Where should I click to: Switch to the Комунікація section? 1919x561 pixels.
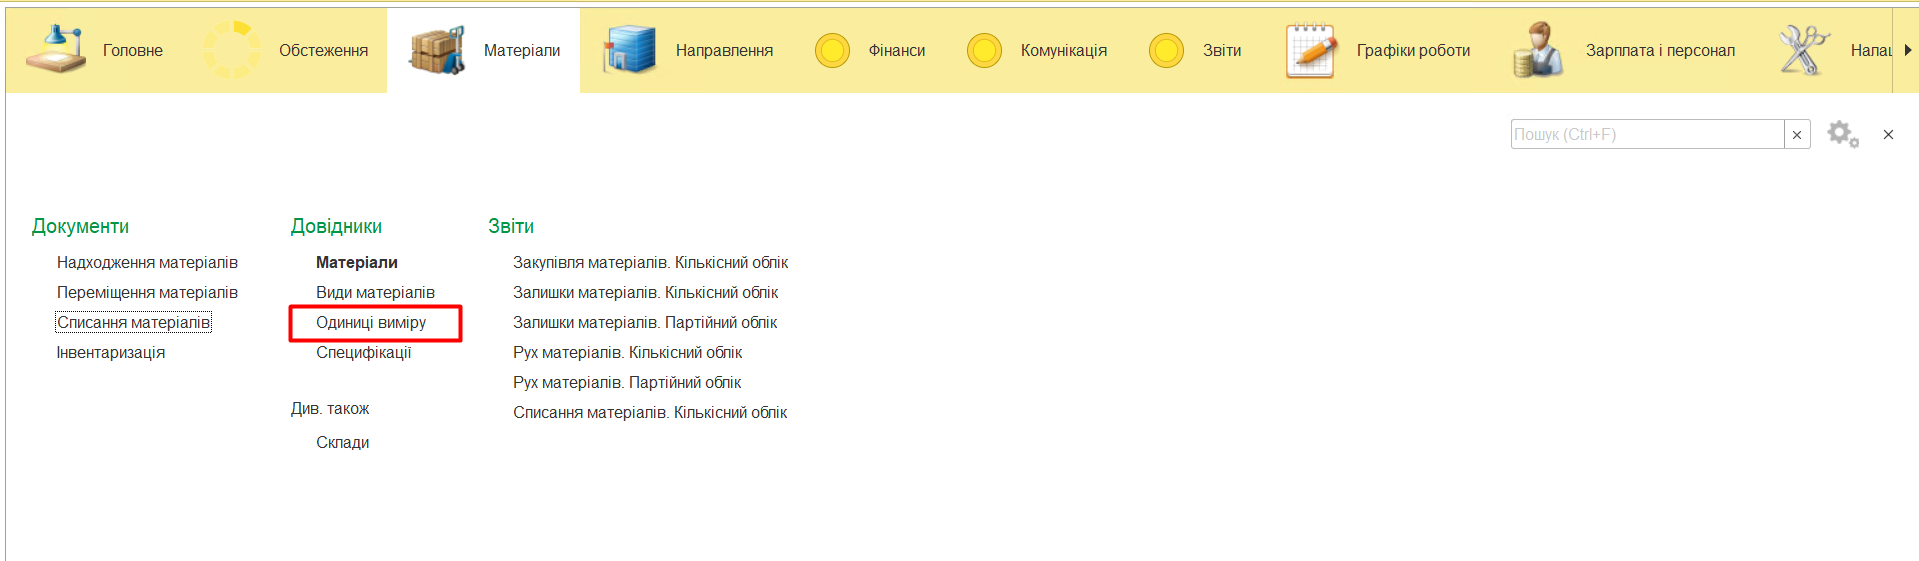(1063, 50)
